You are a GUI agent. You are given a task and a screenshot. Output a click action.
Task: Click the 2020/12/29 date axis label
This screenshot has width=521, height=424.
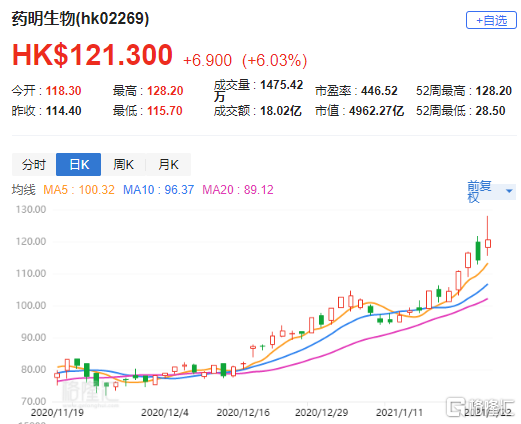[321, 413]
